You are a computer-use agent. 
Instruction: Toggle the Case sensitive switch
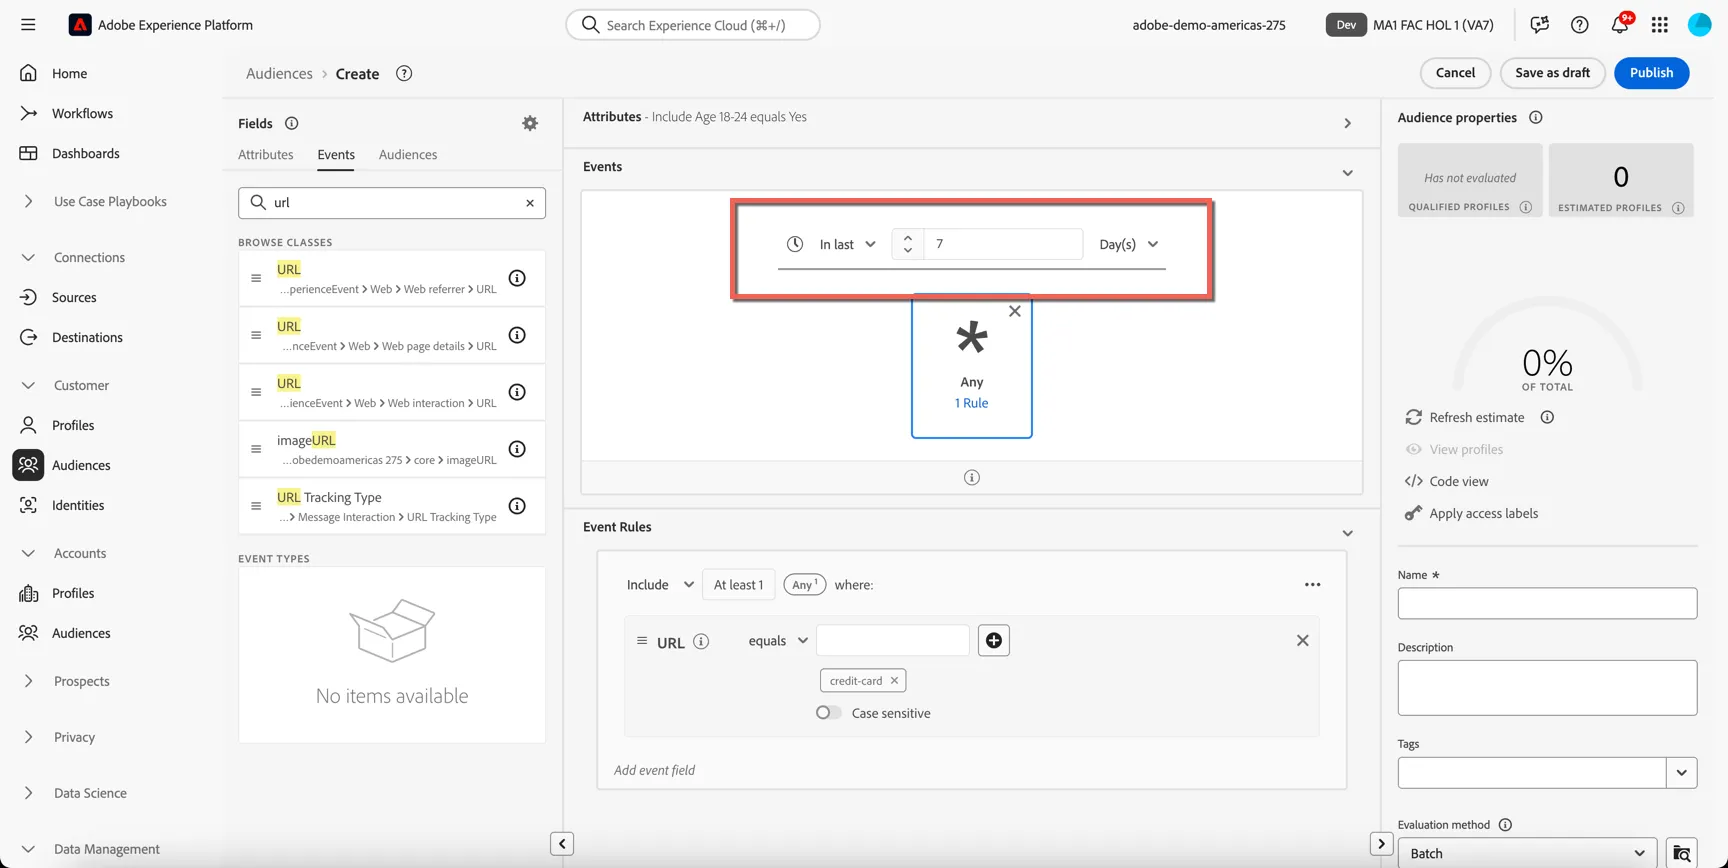(x=828, y=713)
